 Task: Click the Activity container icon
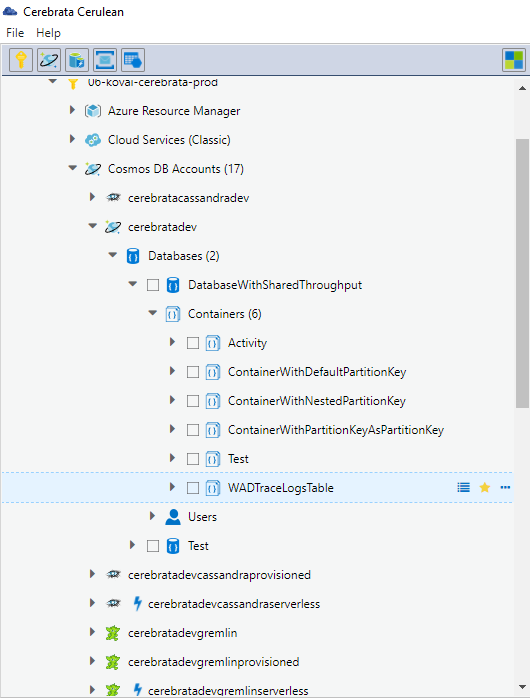pos(213,343)
